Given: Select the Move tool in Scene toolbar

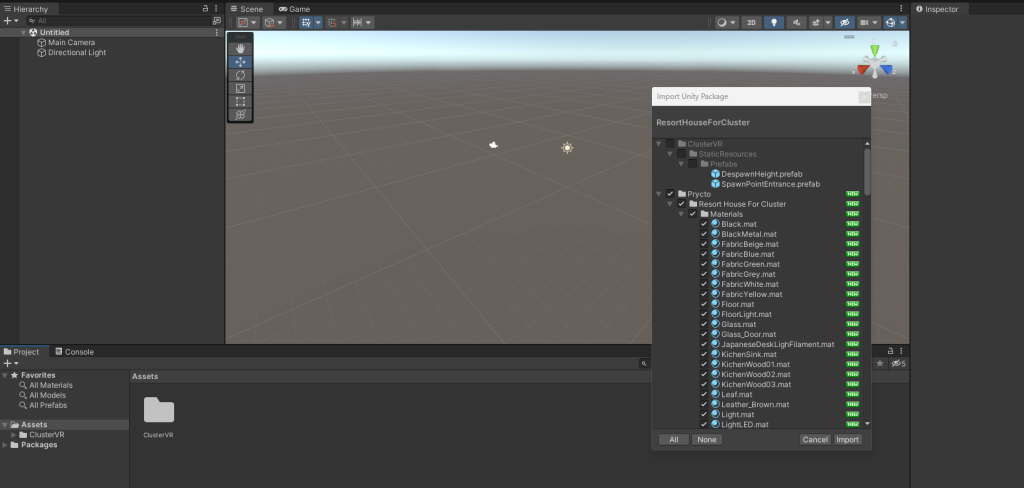Looking at the screenshot, I should (x=240, y=62).
